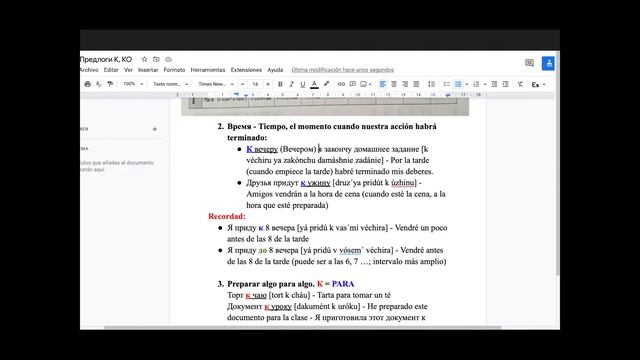Click the document title Предлоги К, КО
Image resolution: width=640 pixels, height=360 pixels.
click(x=106, y=59)
